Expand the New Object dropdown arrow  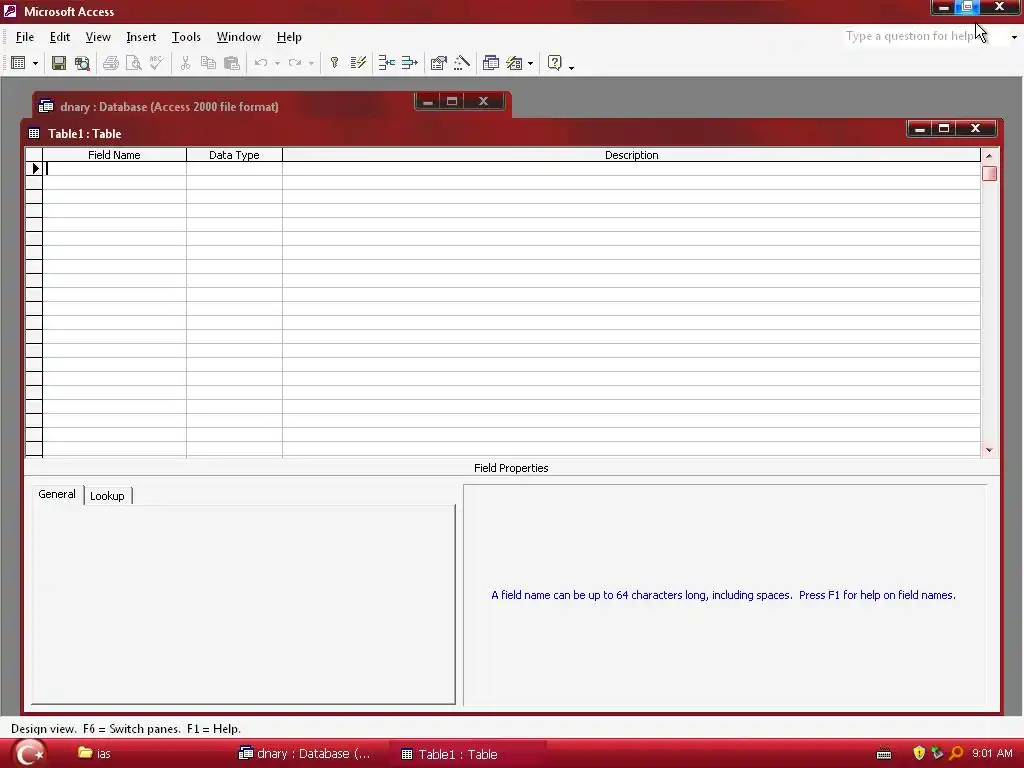click(x=530, y=63)
